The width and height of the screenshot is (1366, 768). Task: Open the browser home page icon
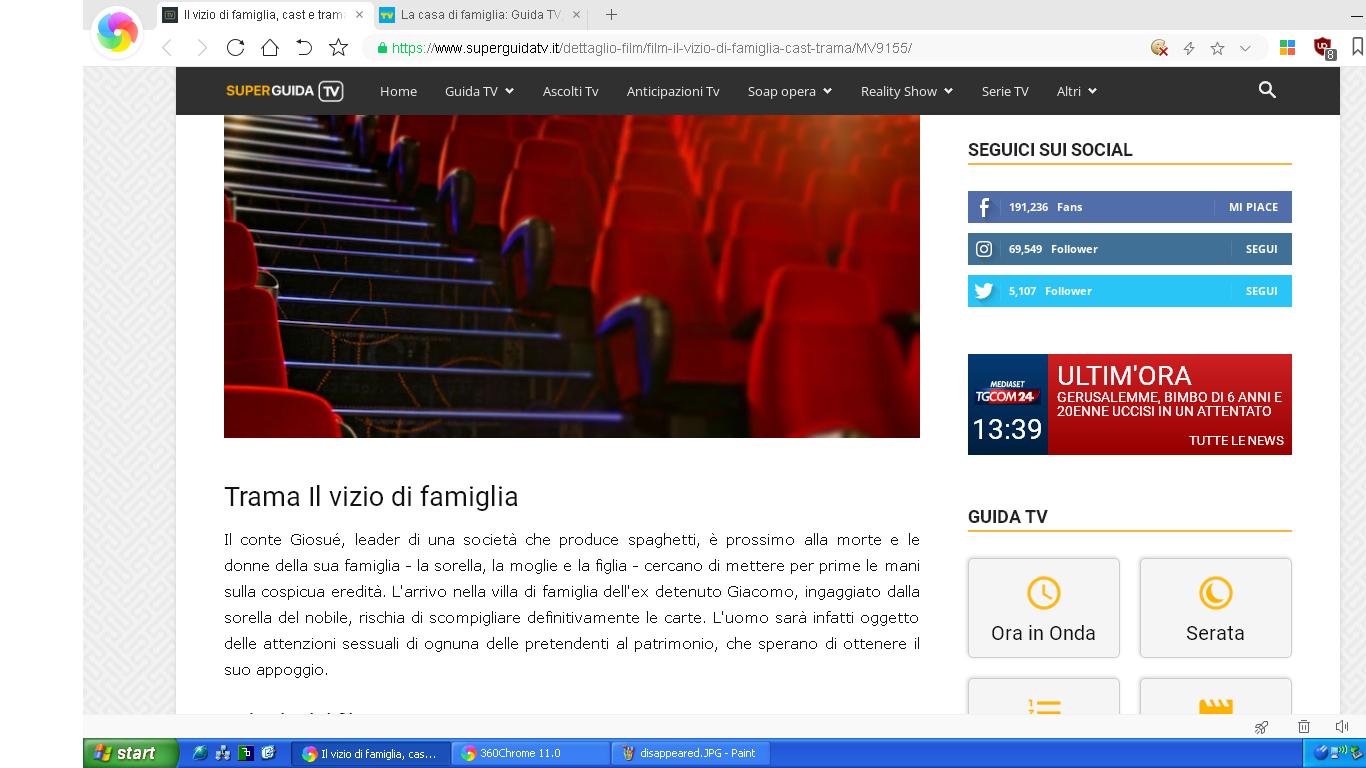coord(270,48)
